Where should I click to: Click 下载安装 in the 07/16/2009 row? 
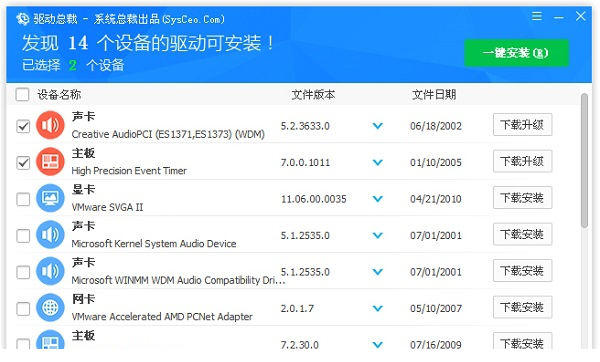click(x=522, y=341)
